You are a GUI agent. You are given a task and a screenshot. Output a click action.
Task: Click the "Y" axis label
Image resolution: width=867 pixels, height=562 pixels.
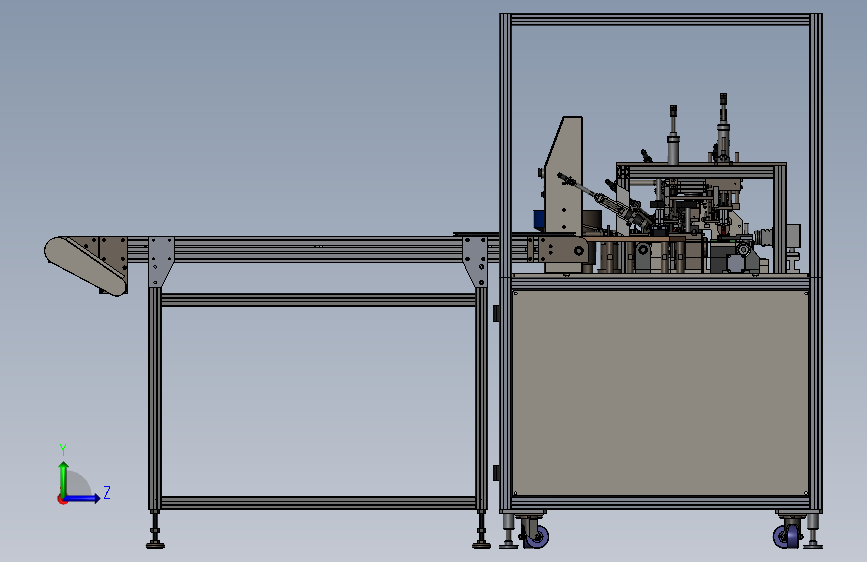[x=63, y=449]
